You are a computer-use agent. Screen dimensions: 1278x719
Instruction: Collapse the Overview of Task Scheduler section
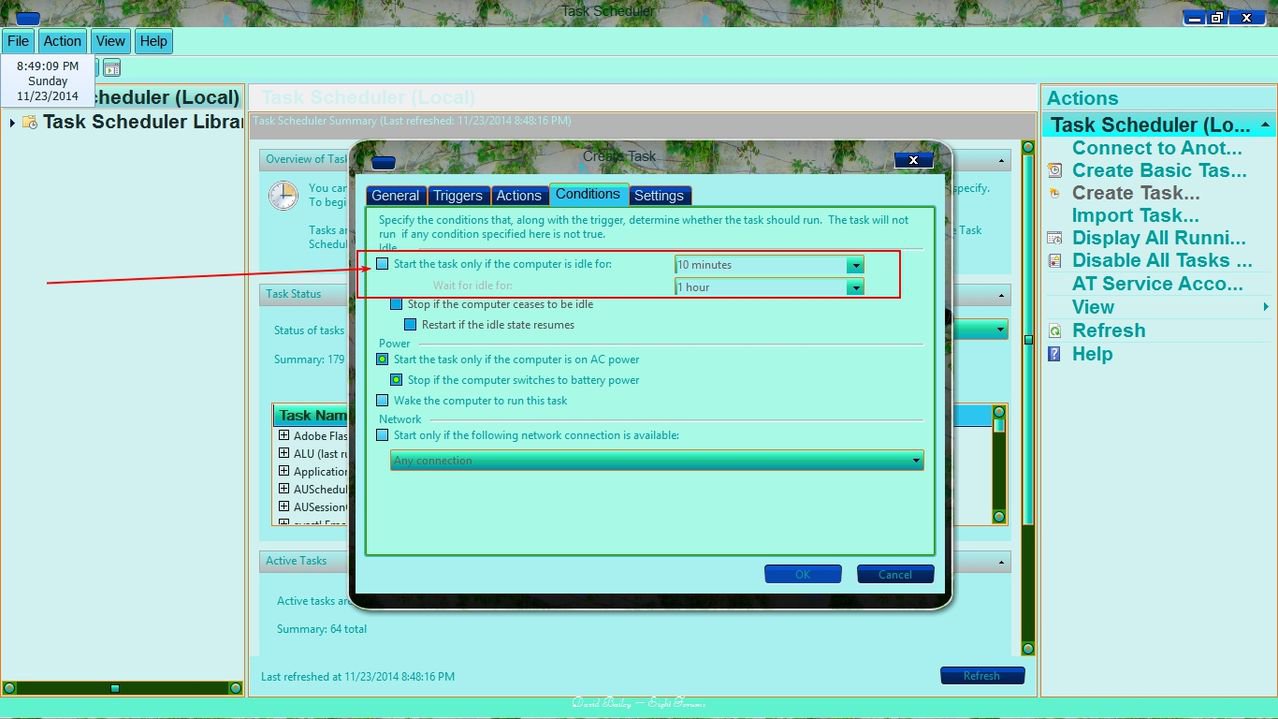pyautogui.click(x=1002, y=160)
